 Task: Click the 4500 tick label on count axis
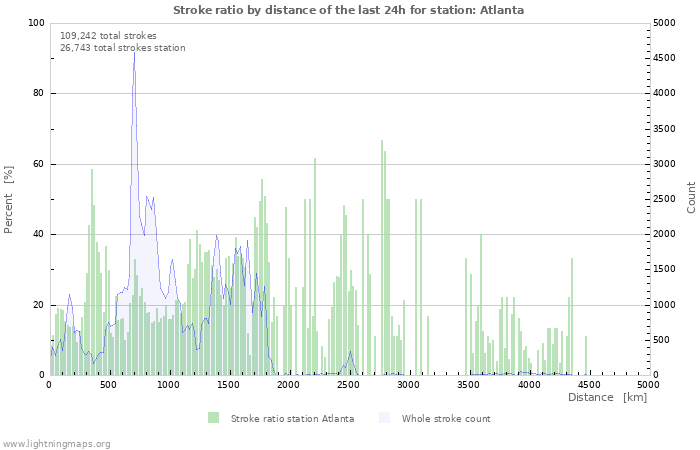click(x=664, y=58)
